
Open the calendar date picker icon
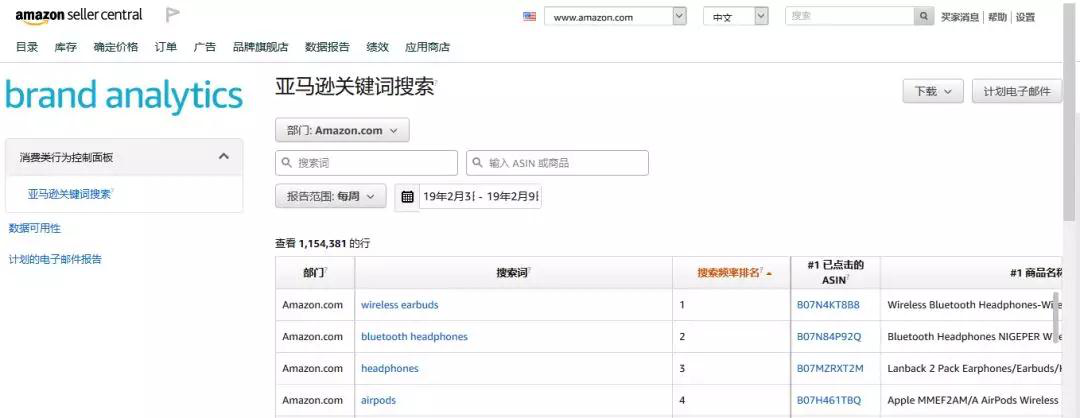407,196
